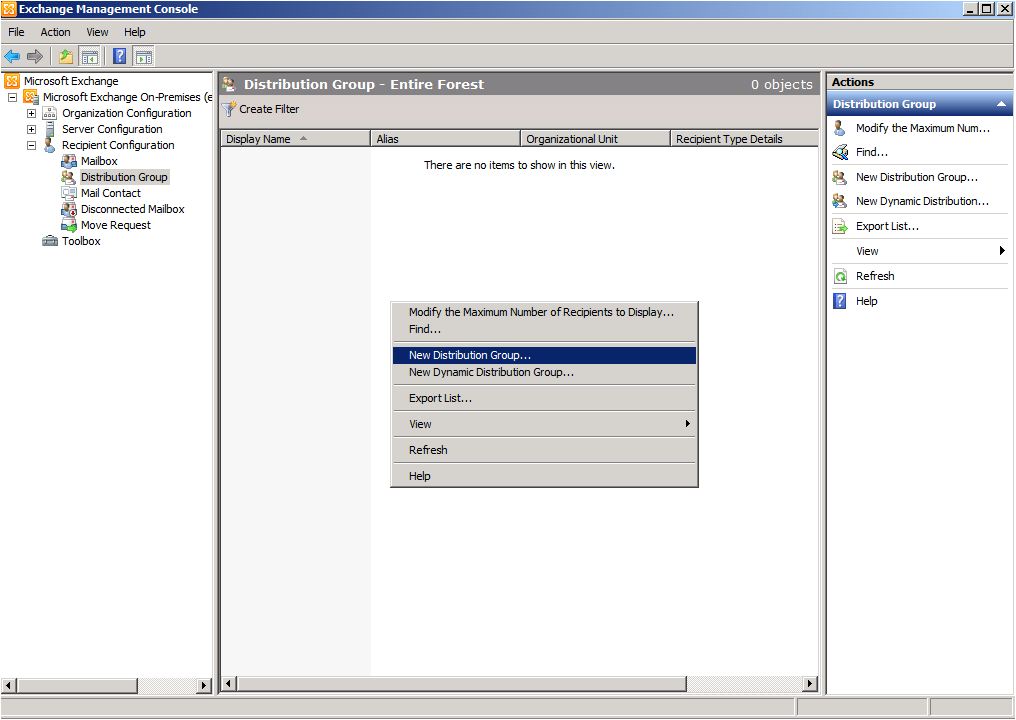
Task: Click Export List in the Actions pane
Action: 887,226
